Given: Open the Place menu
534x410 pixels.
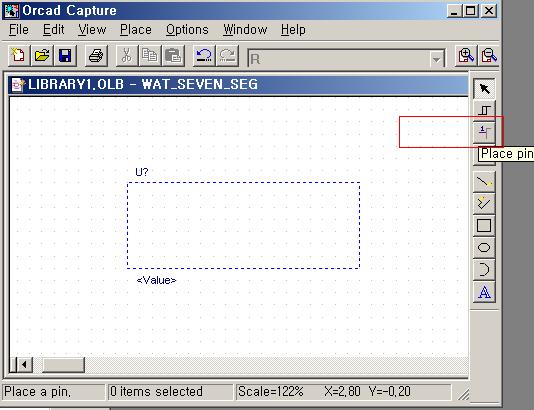Looking at the screenshot, I should click(x=136, y=30).
